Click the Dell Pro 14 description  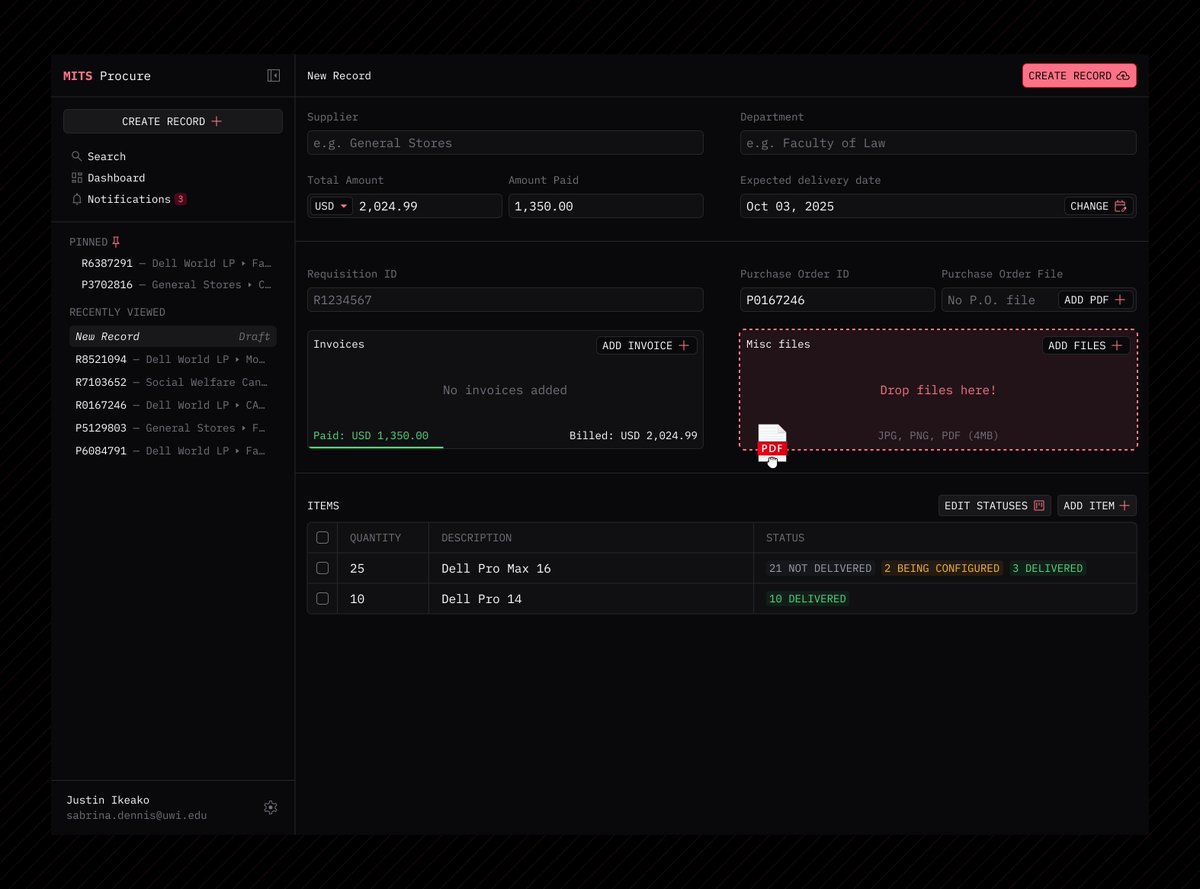point(482,599)
